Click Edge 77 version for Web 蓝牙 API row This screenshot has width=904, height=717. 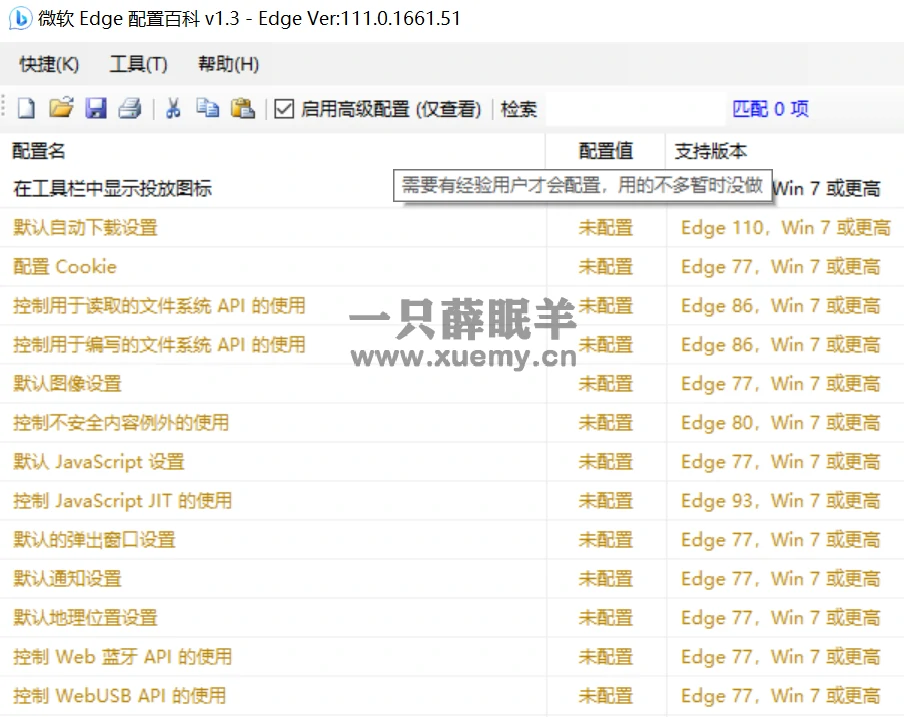pos(781,657)
